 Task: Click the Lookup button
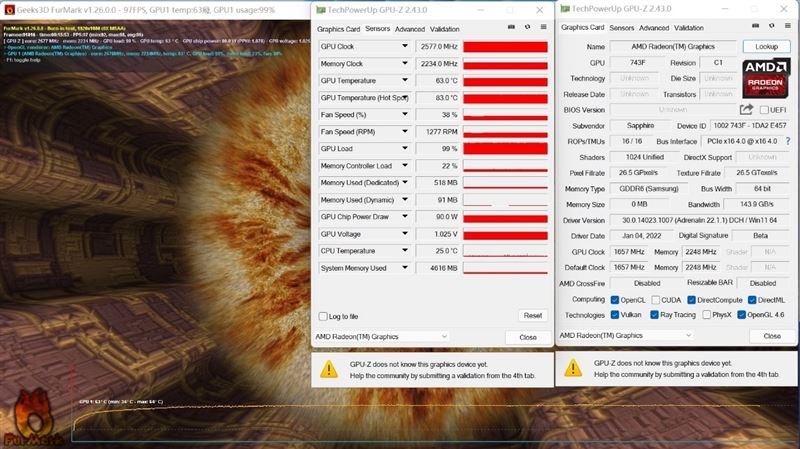[766, 46]
